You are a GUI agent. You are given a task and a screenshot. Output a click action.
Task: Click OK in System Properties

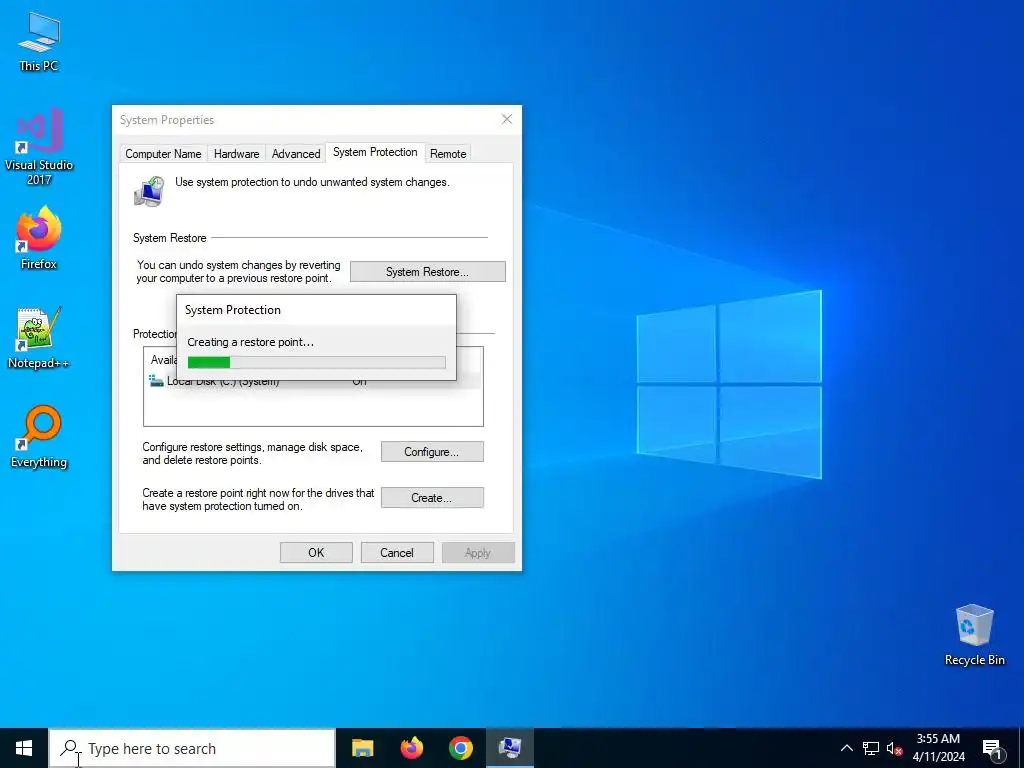click(316, 552)
